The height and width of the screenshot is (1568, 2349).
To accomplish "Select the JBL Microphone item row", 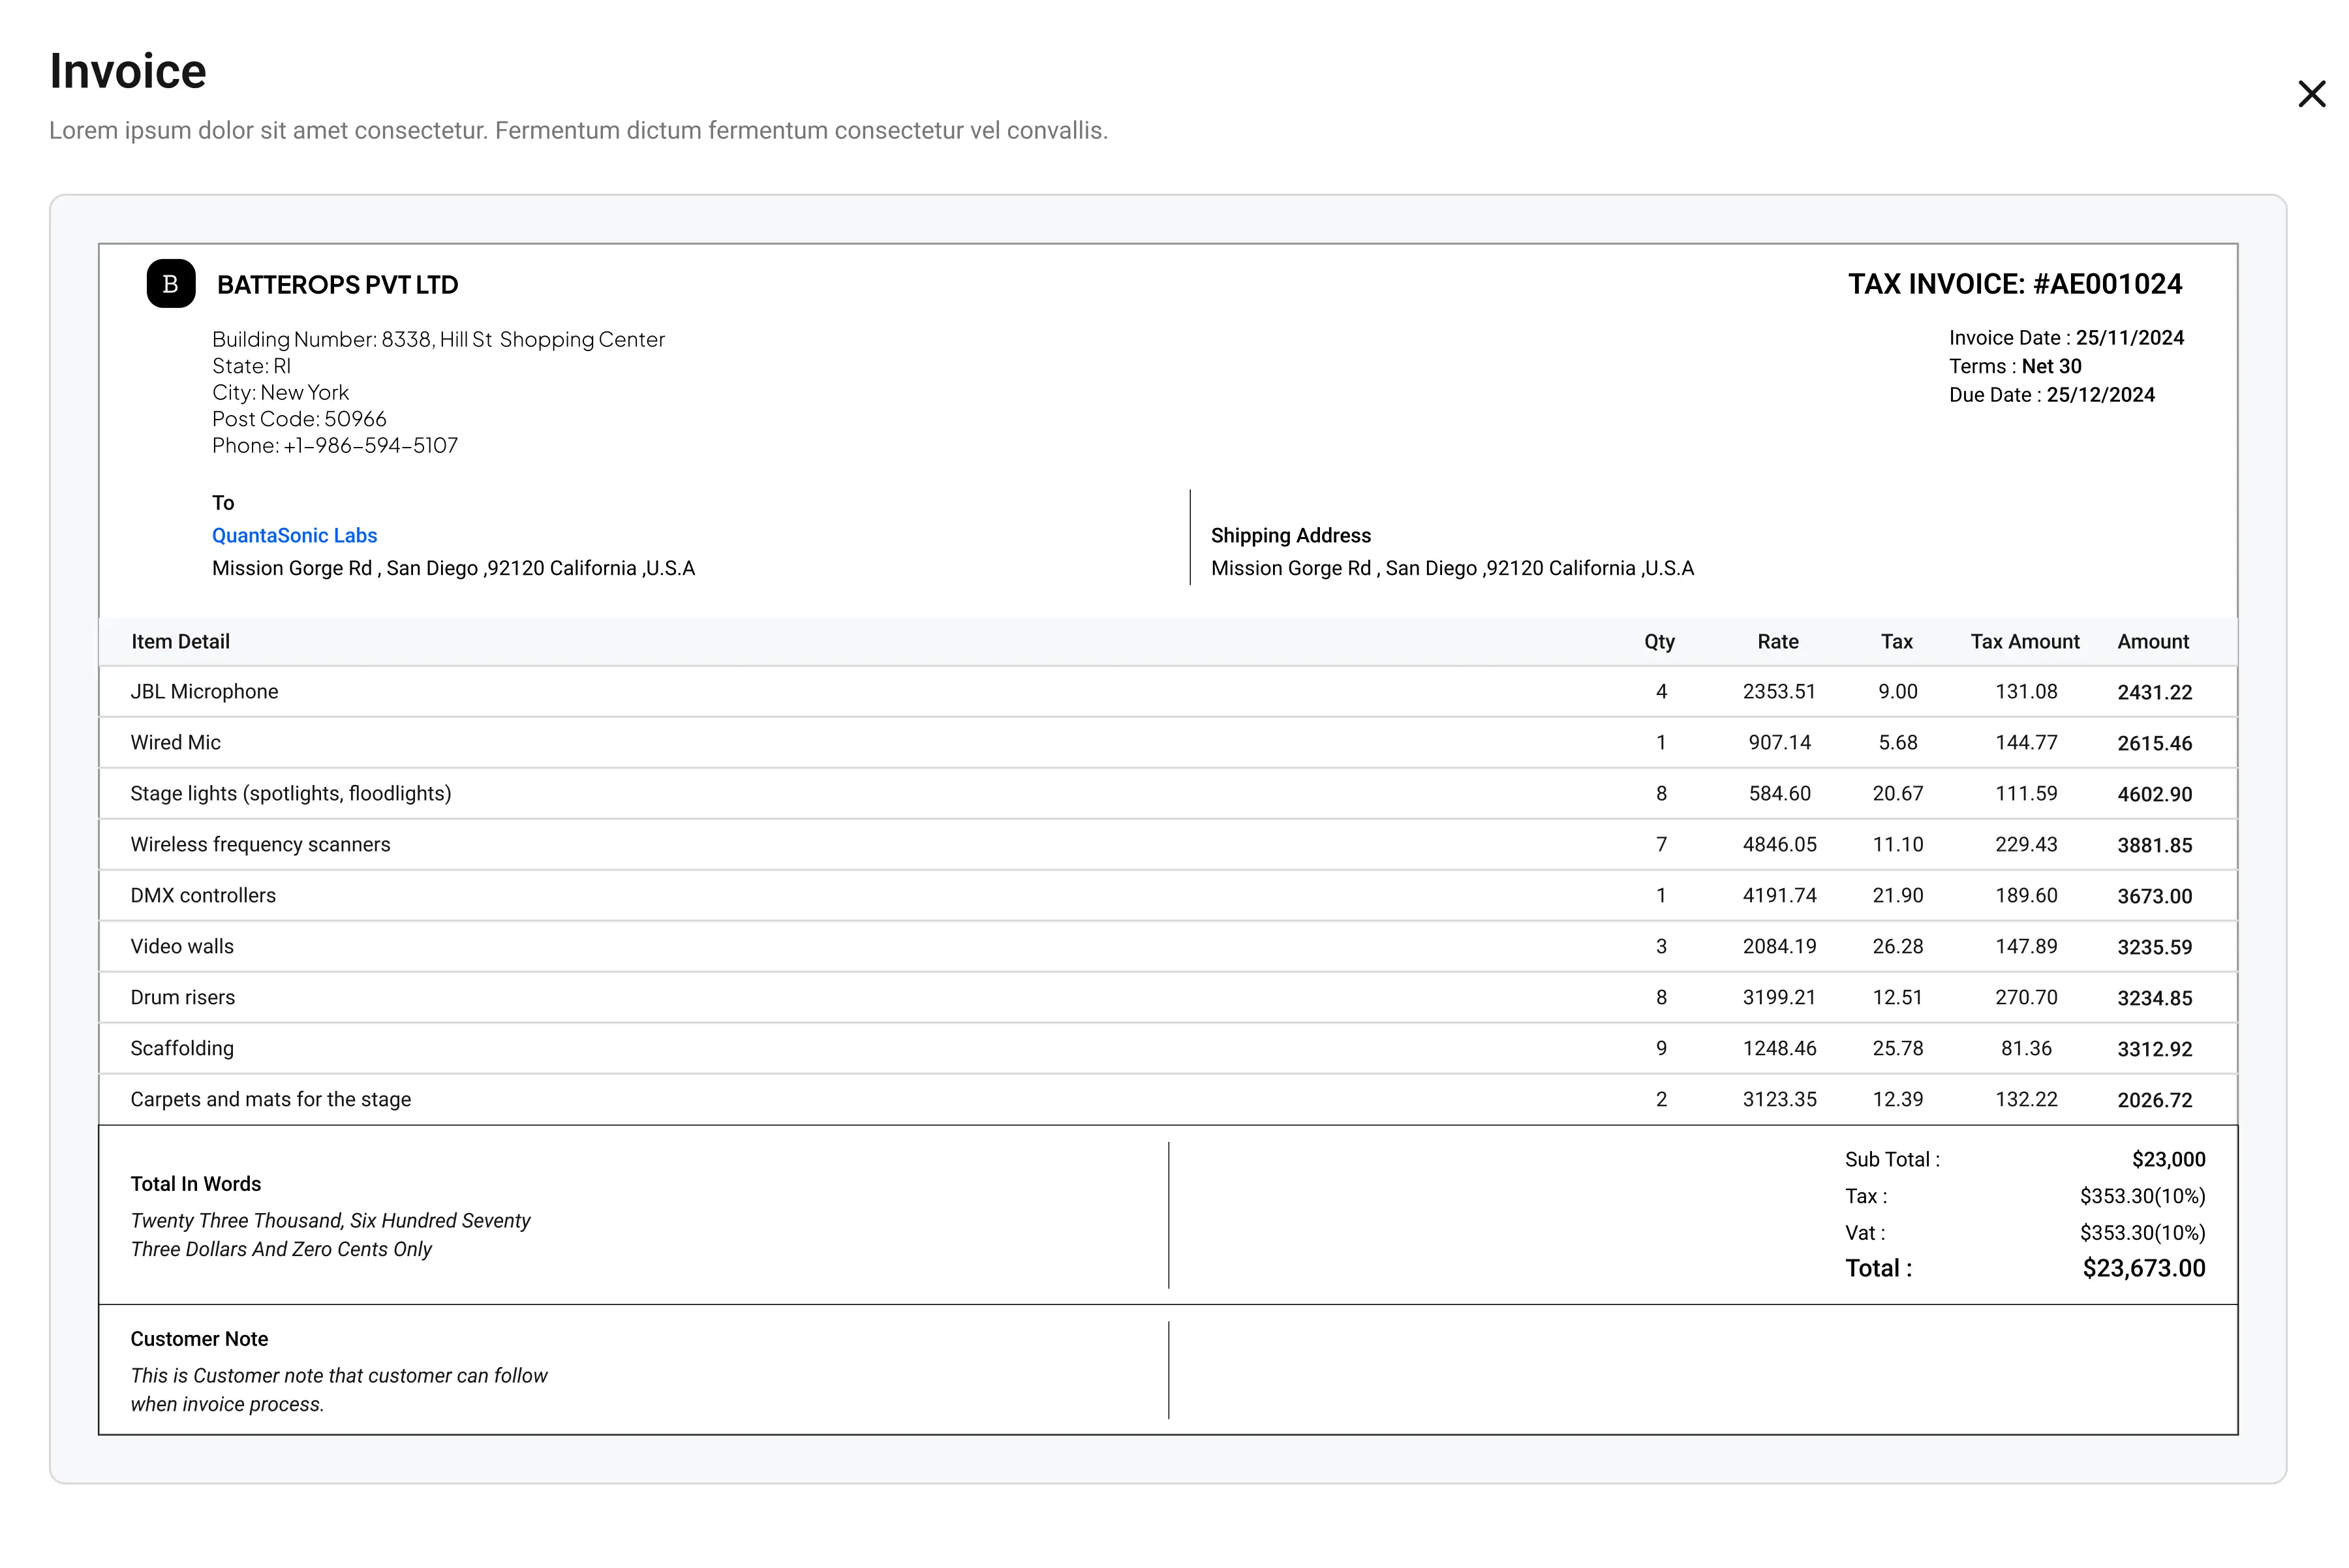I will click(1168, 692).
